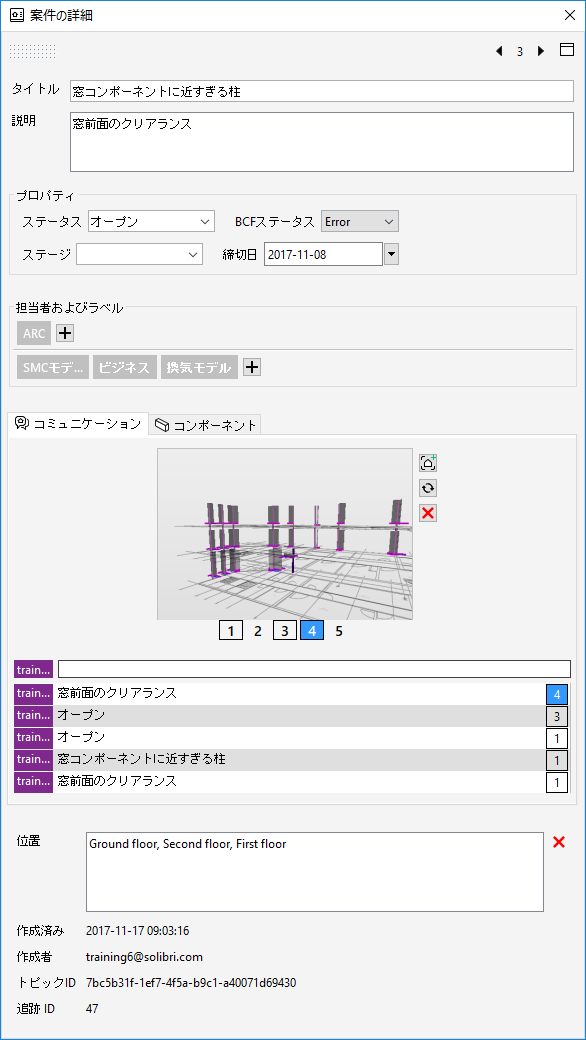Add a new slide snapshot icon
The height and width of the screenshot is (1040, 586).
pyautogui.click(x=428, y=463)
